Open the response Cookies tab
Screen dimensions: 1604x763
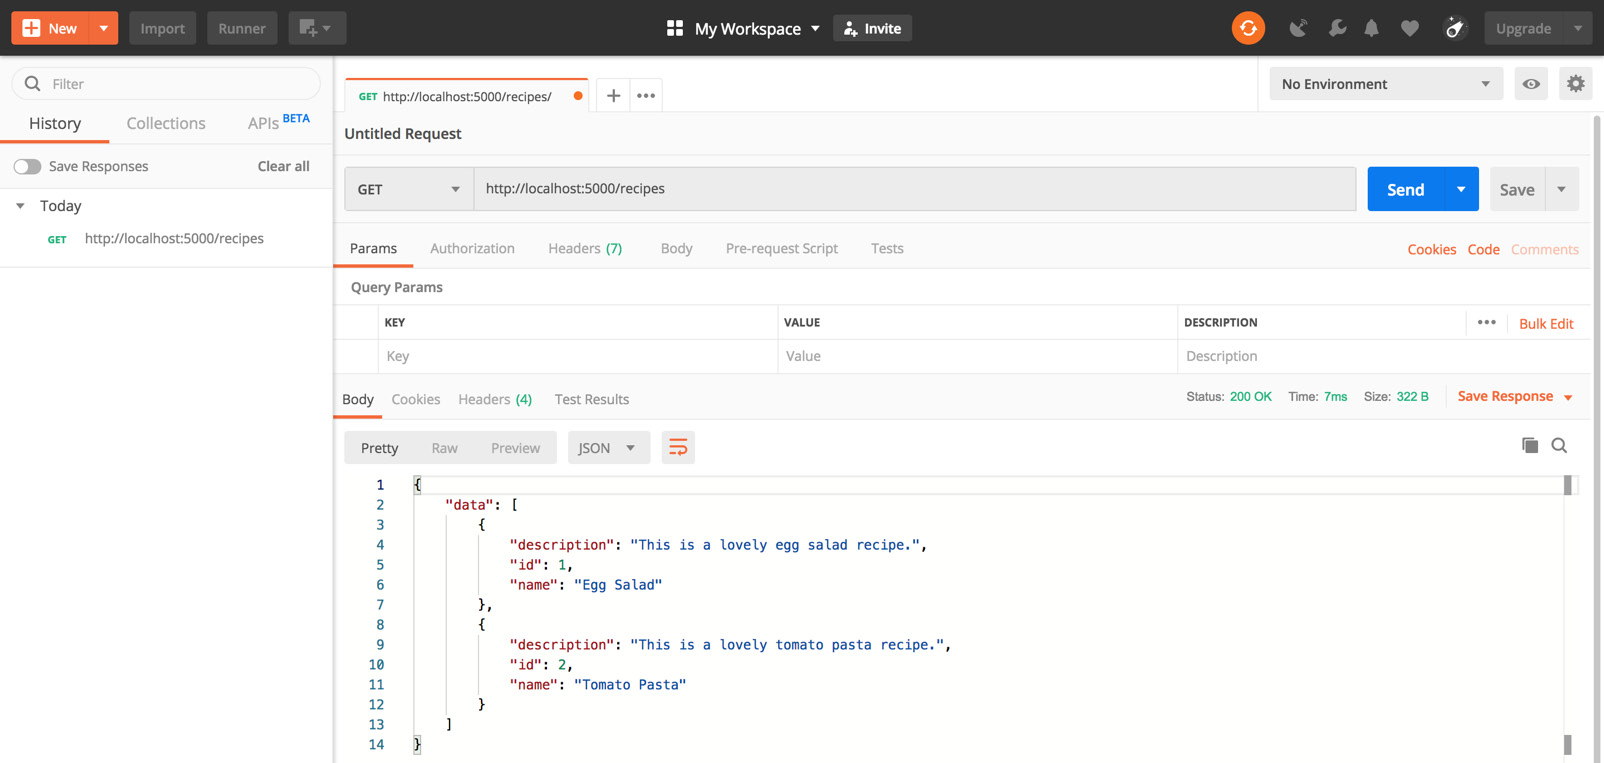416,399
